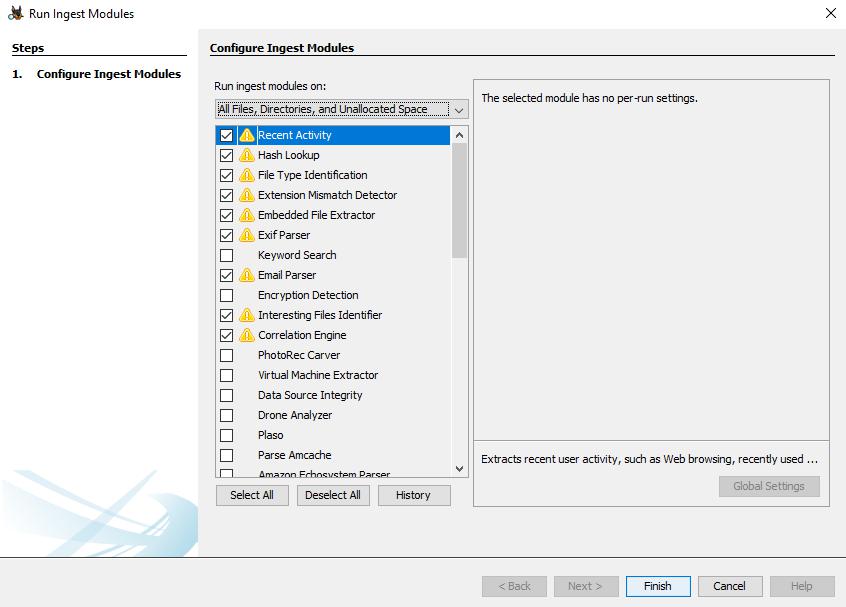Close the Run Ingest Modules dialog
This screenshot has width=846, height=607.
(830, 14)
